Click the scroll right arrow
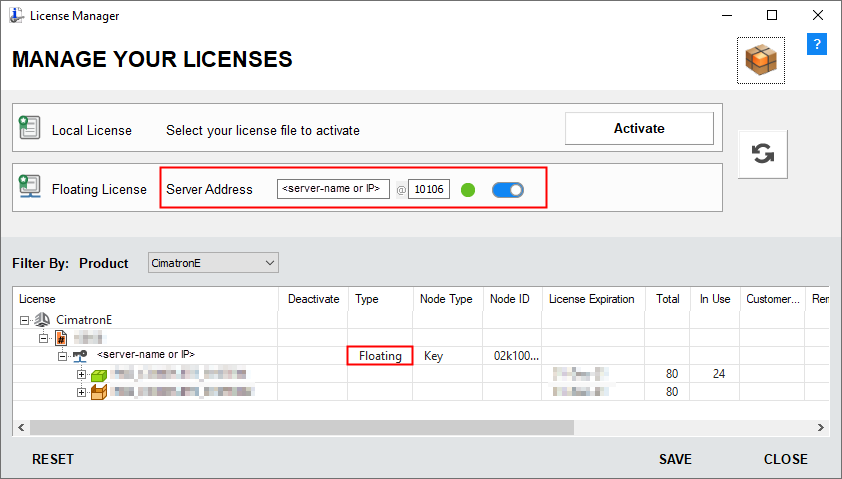This screenshot has width=842, height=479. tap(821, 427)
